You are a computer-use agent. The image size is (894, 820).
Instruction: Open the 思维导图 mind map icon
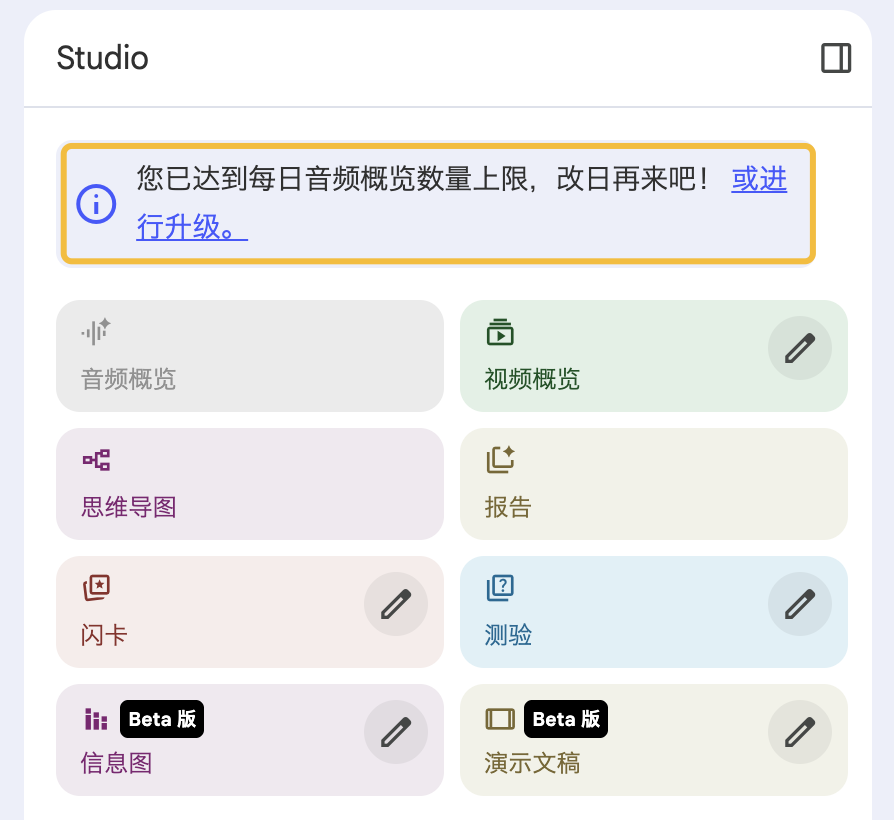(x=95, y=459)
